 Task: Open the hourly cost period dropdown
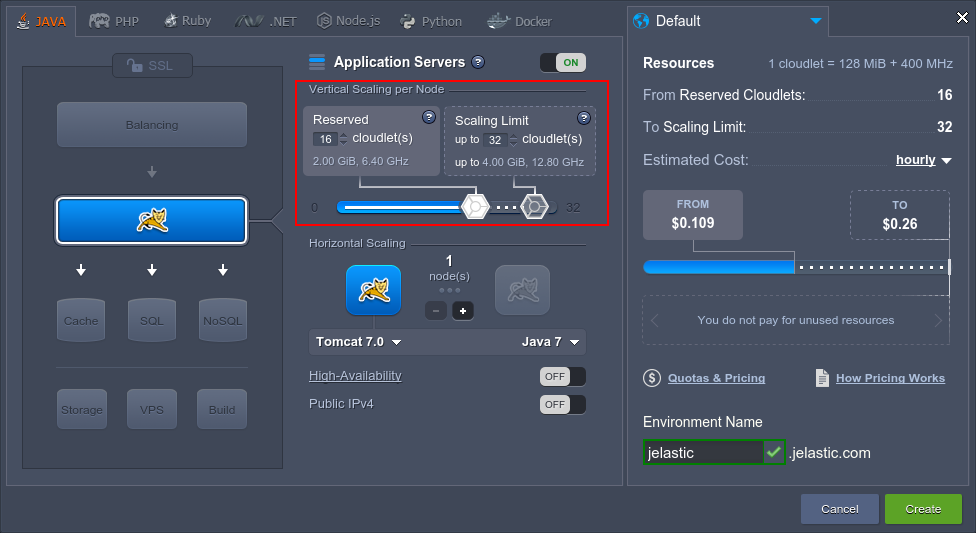click(x=924, y=160)
